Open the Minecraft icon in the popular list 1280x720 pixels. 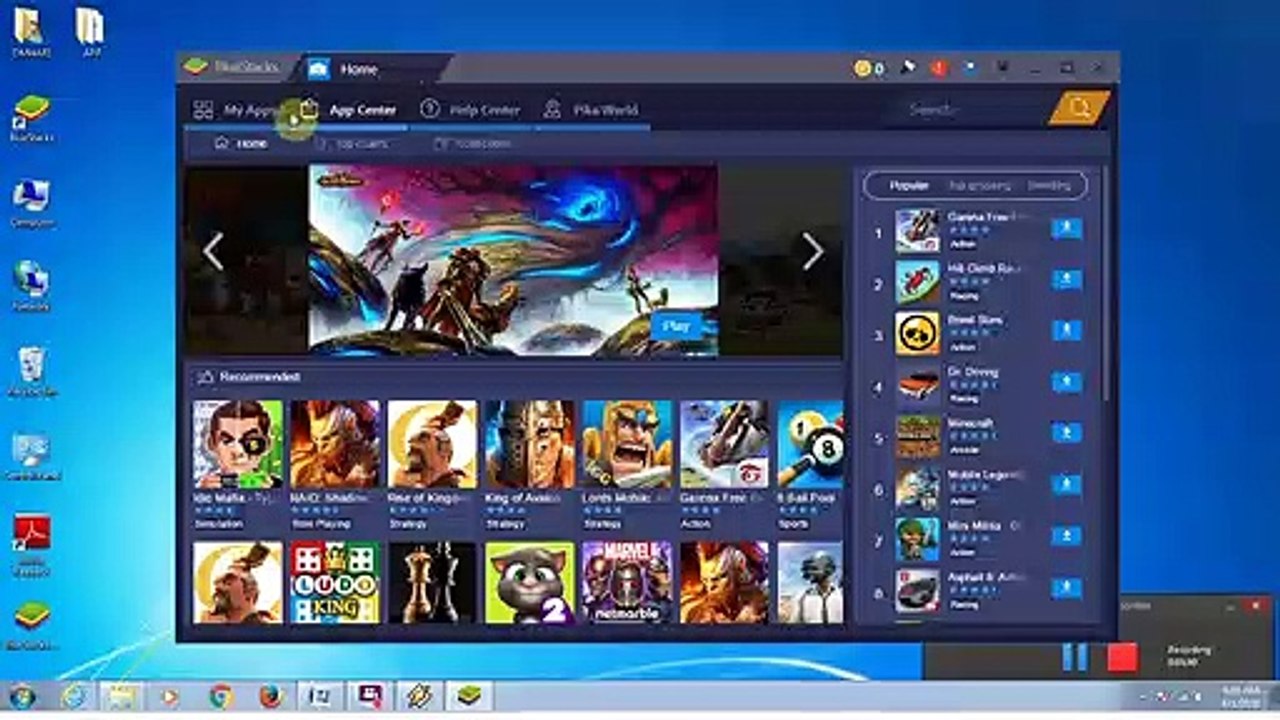[917, 436]
